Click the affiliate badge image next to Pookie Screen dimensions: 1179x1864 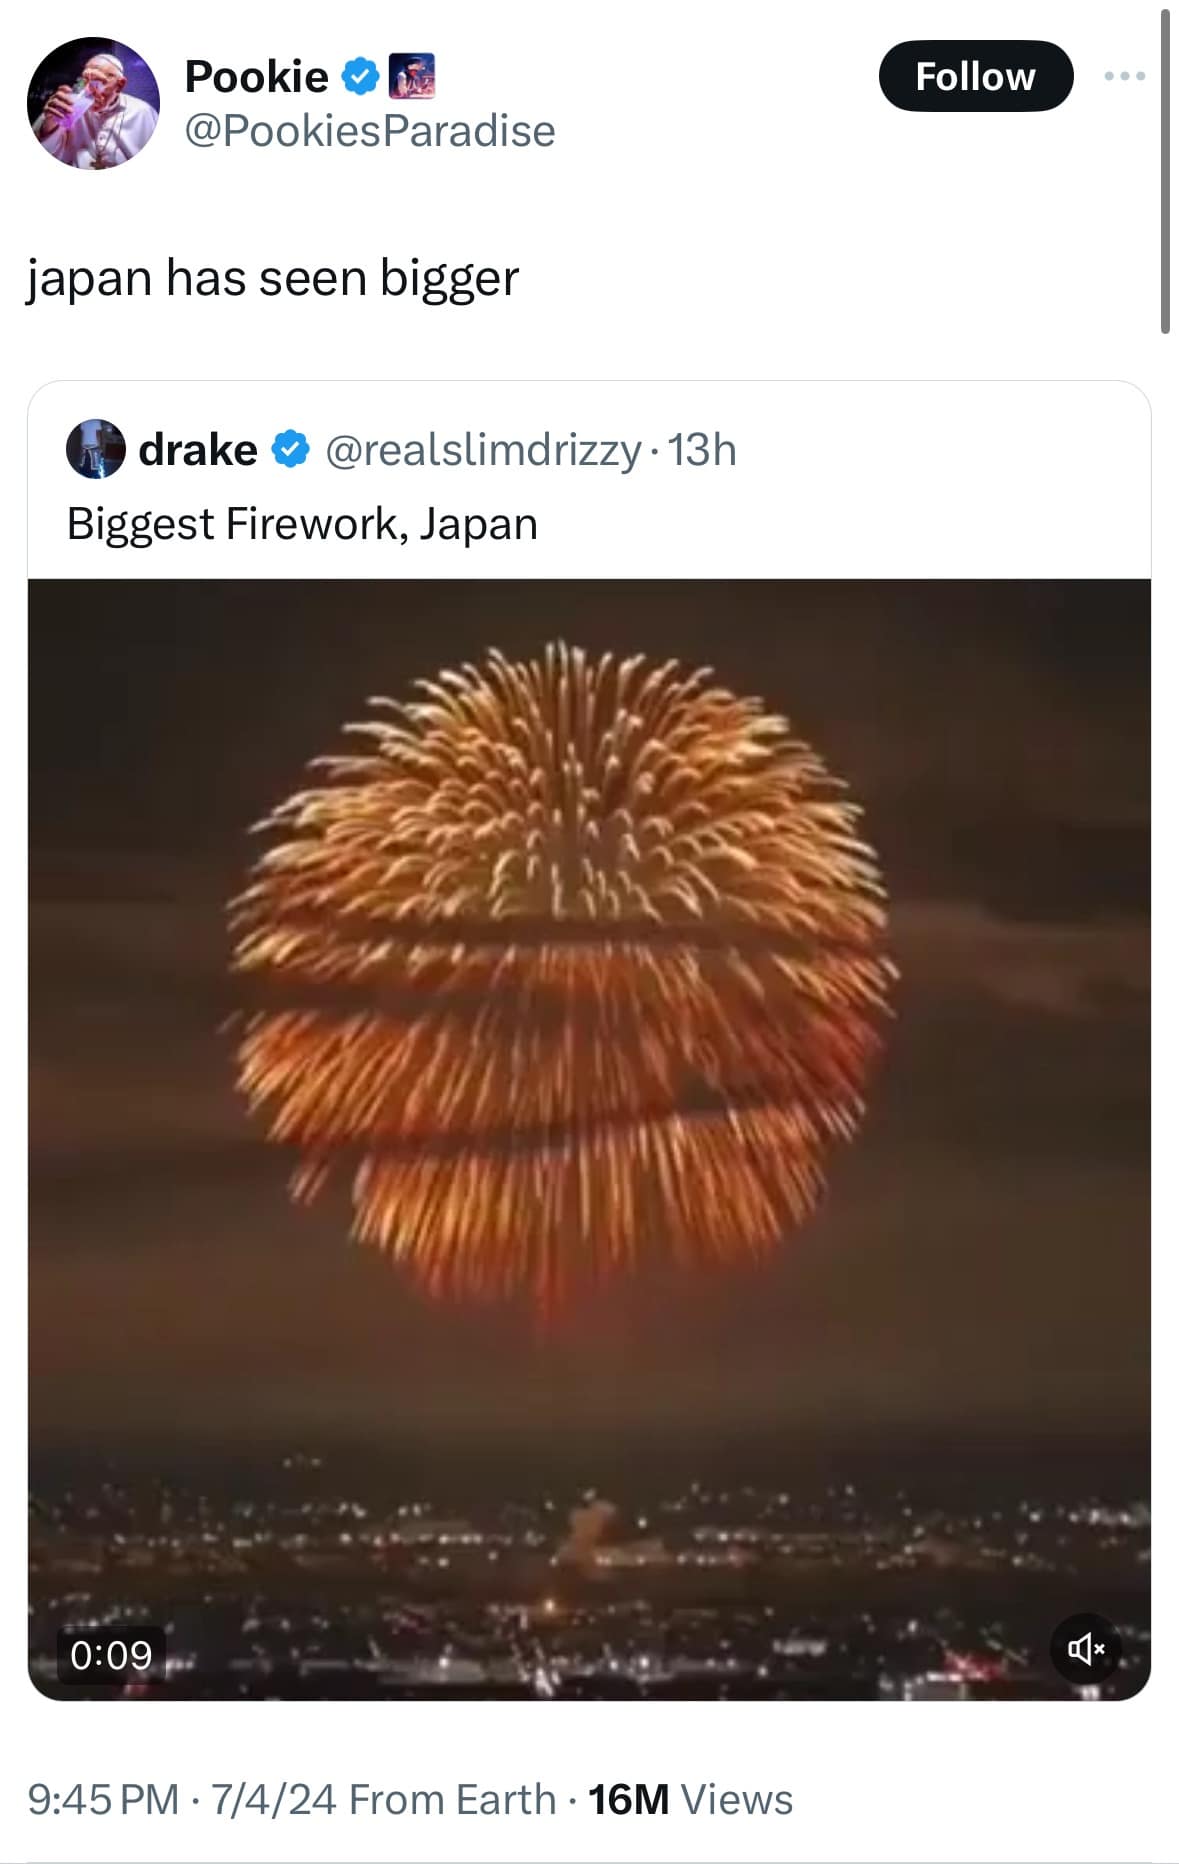tap(411, 77)
